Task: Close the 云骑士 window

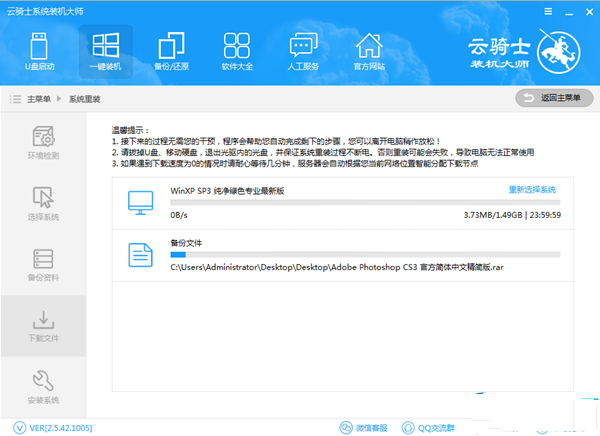Action: pos(590,12)
